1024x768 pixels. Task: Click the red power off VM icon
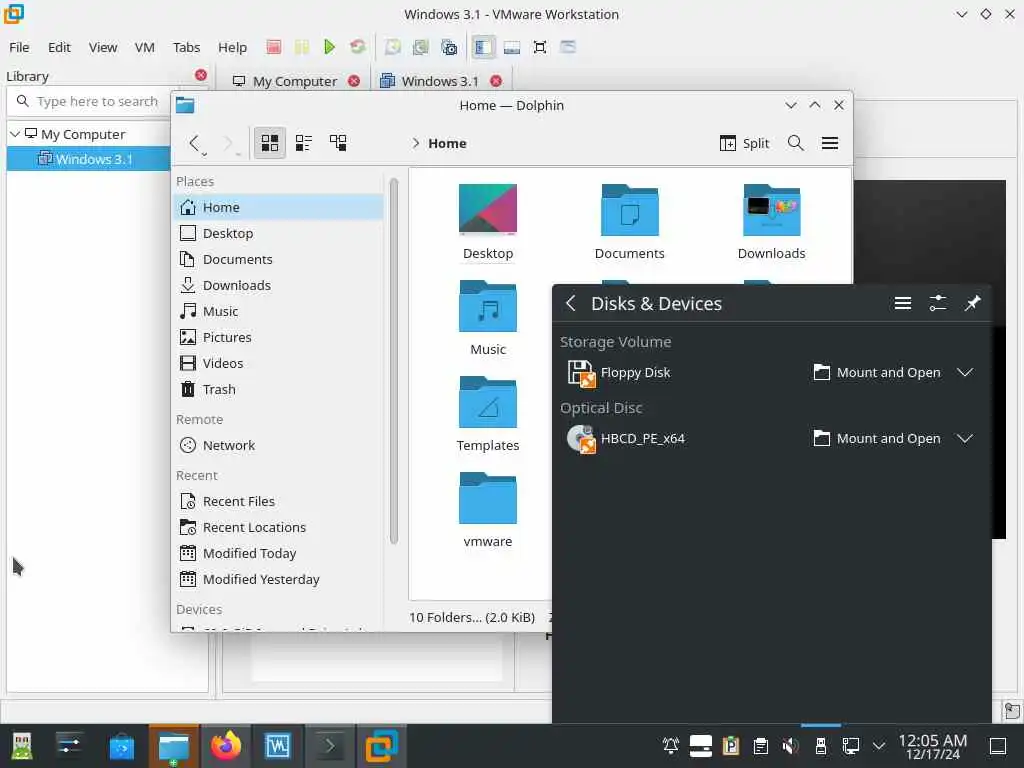point(274,47)
